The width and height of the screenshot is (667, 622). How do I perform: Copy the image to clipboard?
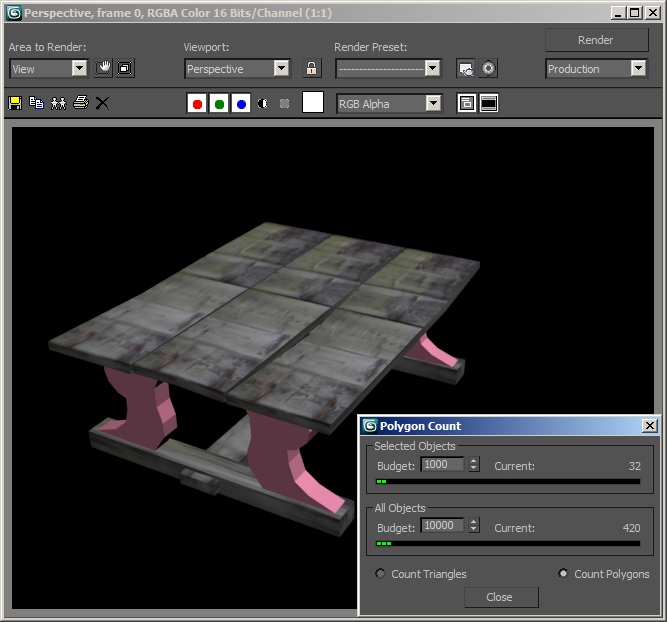coord(37,103)
